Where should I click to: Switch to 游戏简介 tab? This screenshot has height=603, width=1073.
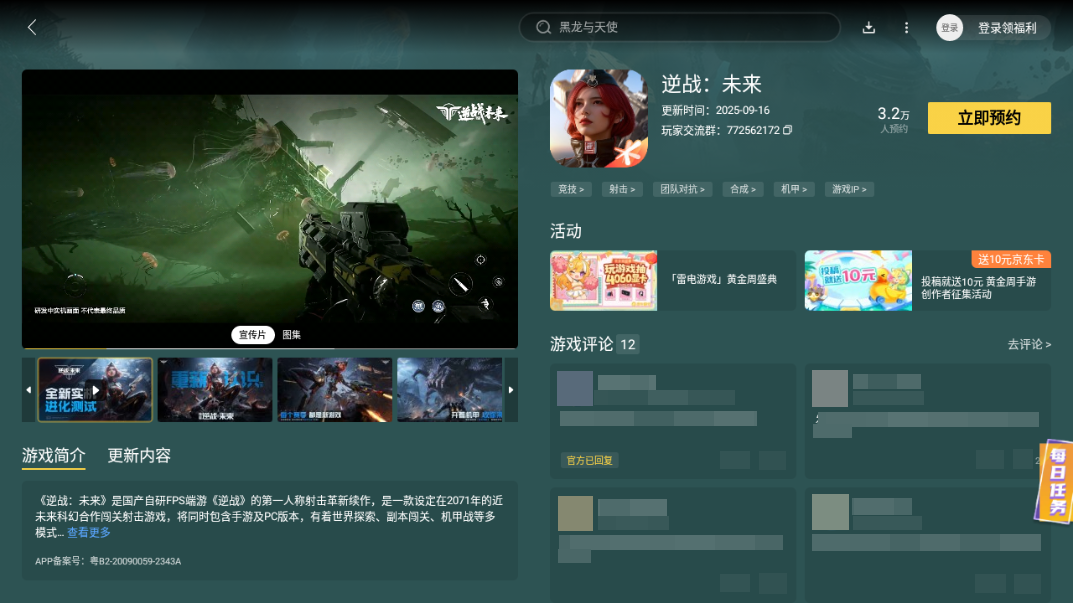pyautogui.click(x=53, y=456)
